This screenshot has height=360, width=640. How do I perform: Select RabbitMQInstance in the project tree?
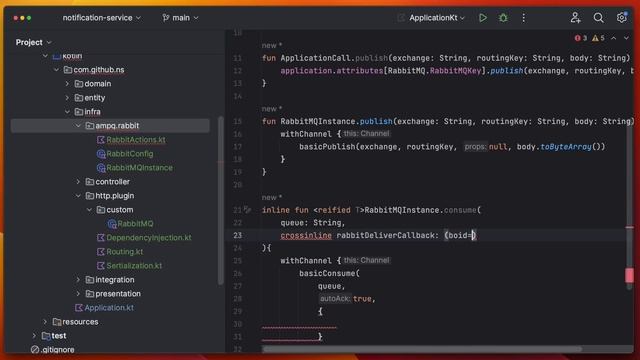pyautogui.click(x=139, y=168)
